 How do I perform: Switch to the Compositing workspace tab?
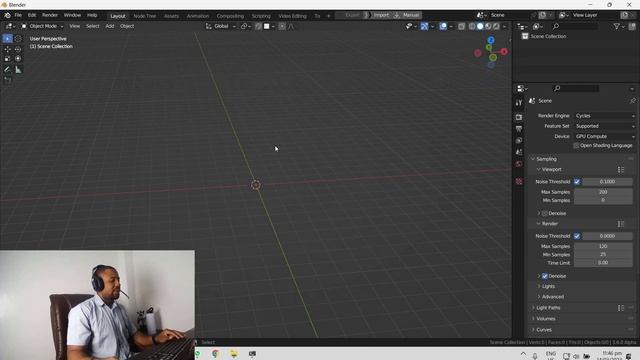coord(230,16)
